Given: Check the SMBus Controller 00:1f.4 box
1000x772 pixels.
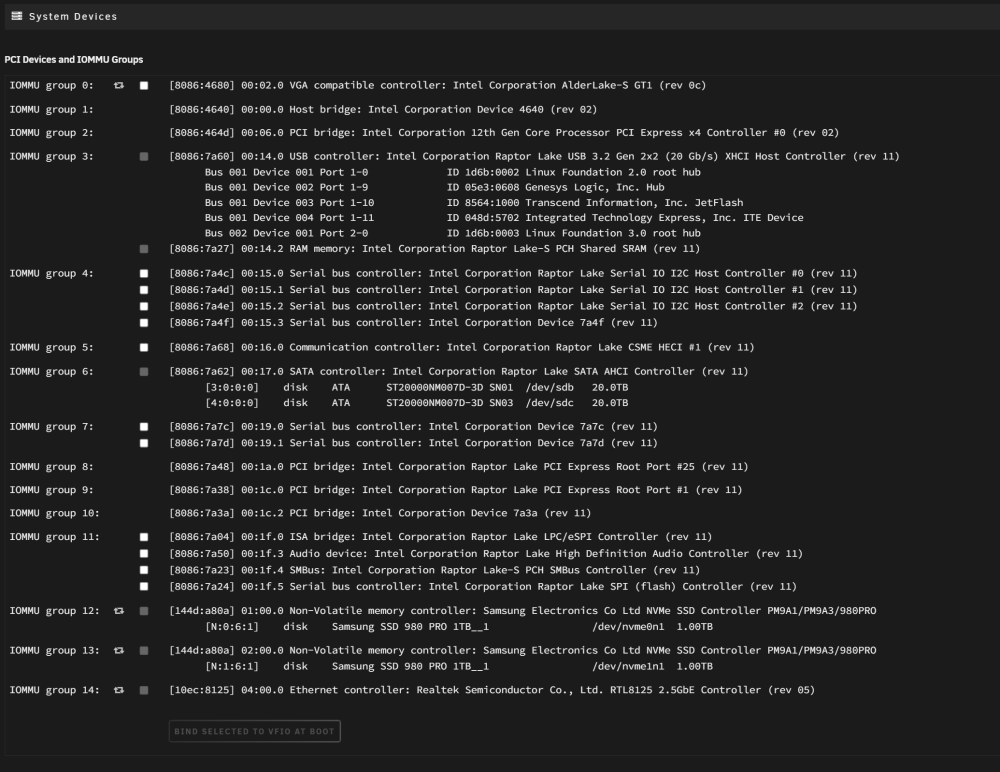Looking at the screenshot, I should click(144, 570).
